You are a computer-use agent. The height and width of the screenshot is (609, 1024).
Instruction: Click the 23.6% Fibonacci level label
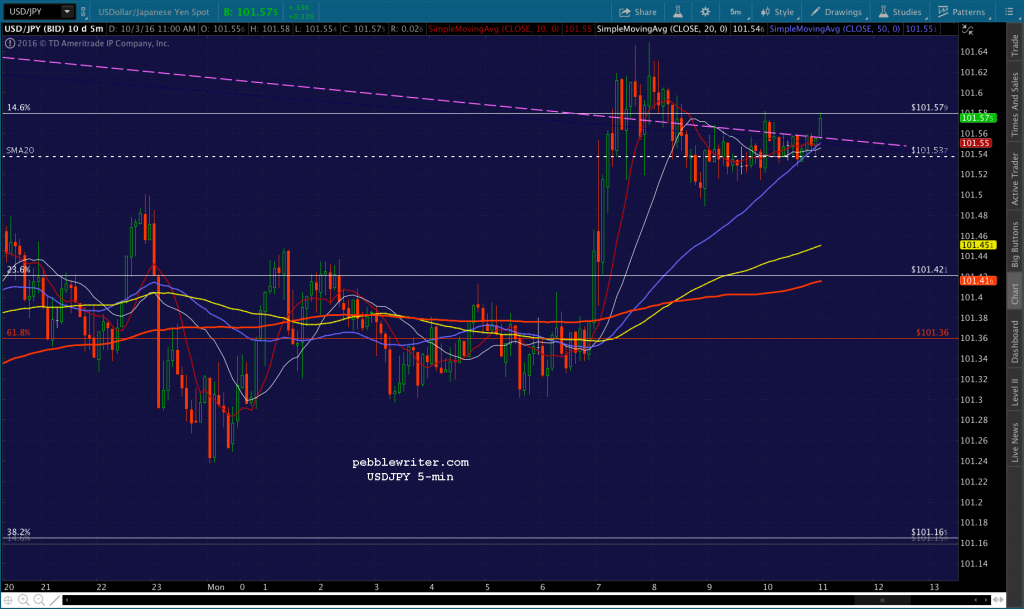pyautogui.click(x=18, y=270)
